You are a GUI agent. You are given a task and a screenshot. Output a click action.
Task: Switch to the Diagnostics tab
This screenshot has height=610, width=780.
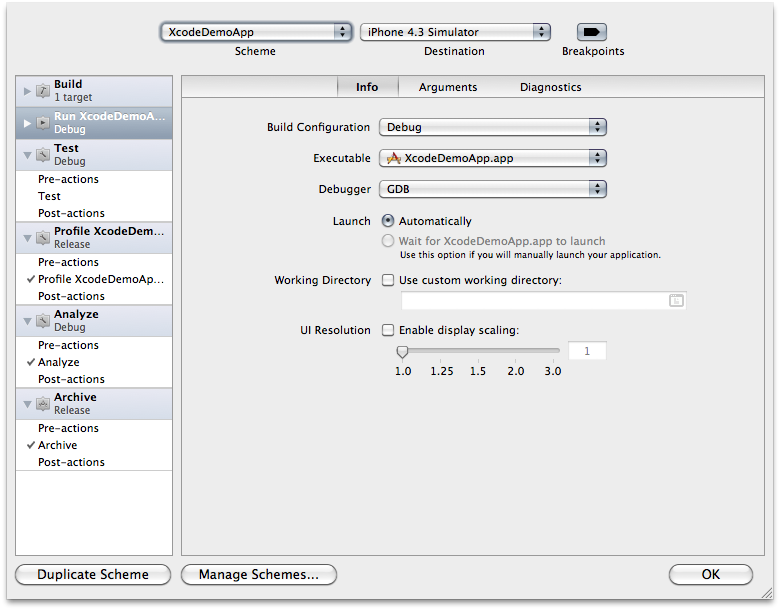(550, 87)
